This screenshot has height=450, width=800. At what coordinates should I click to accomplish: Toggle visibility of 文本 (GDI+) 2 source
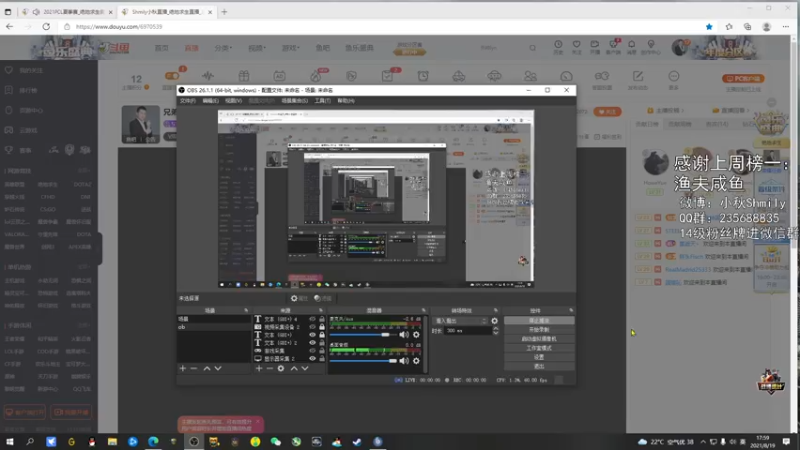tap(312, 343)
